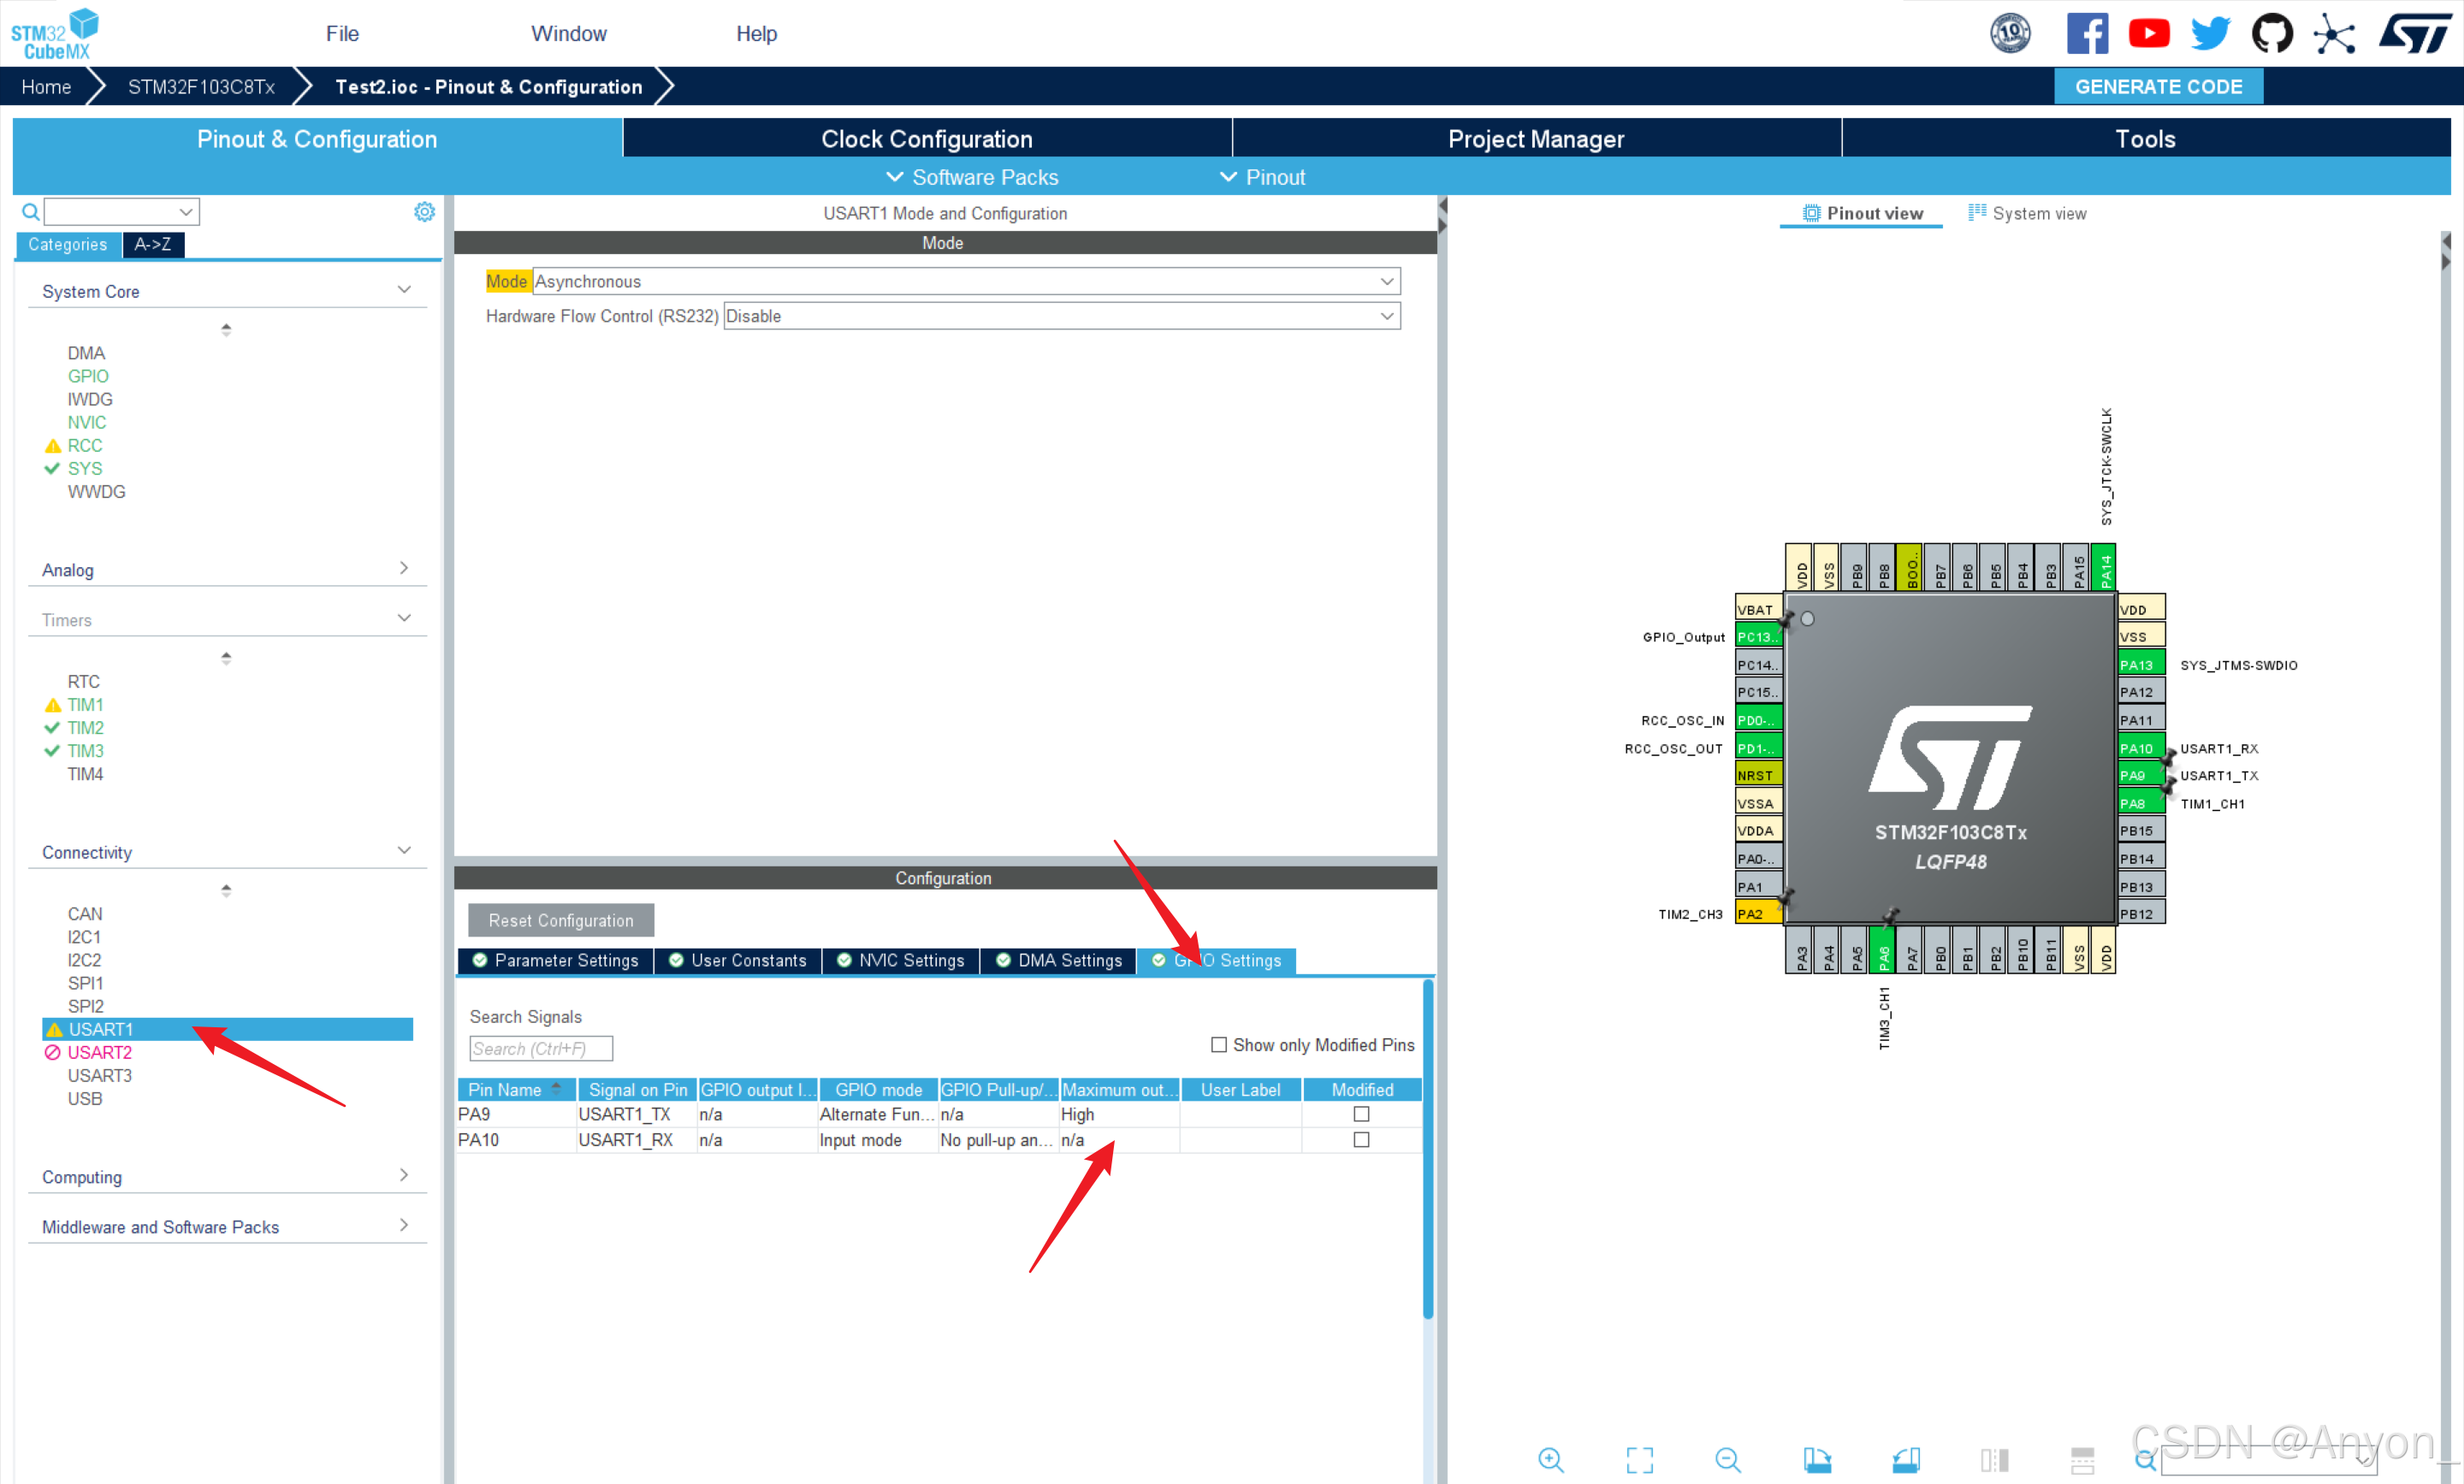Select pin NRST on the chip
The width and height of the screenshot is (2464, 1484).
(1758, 775)
